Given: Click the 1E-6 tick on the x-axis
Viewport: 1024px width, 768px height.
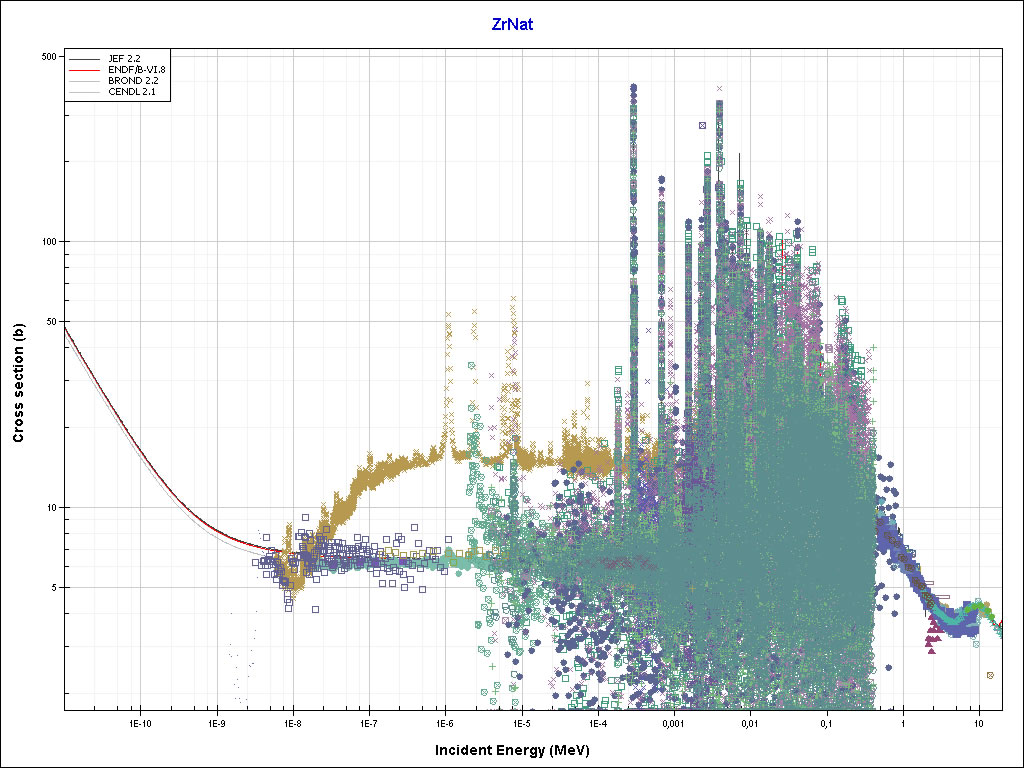Looking at the screenshot, I should tap(445, 722).
